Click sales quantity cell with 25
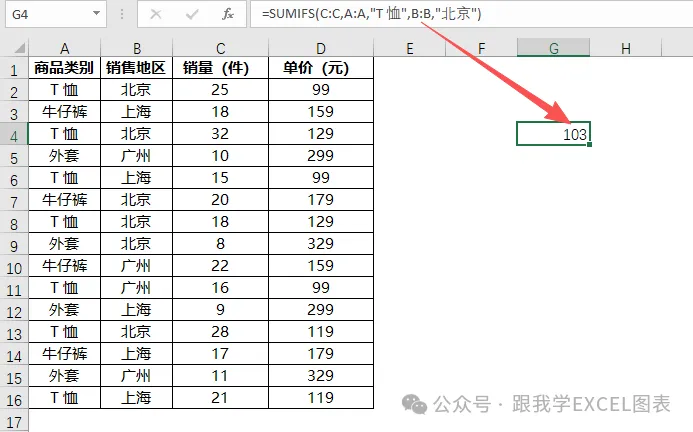Viewport: 693px width, 432px height. click(x=221, y=90)
